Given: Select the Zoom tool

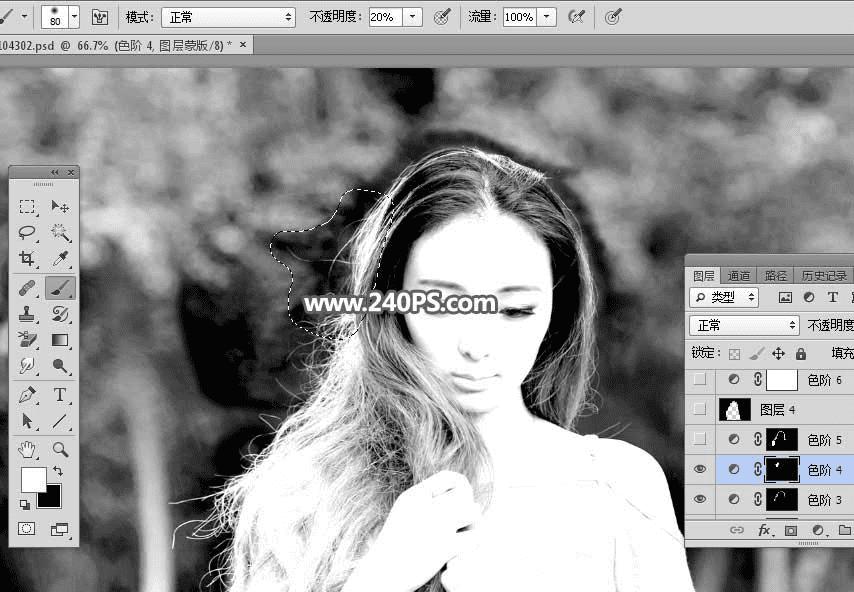Looking at the screenshot, I should [60, 449].
